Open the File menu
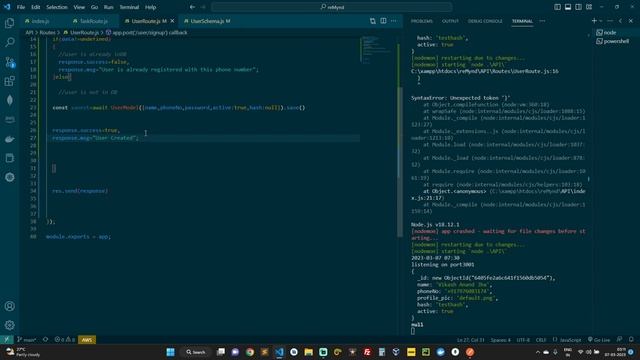This screenshot has height=360, width=640. click(21, 7)
